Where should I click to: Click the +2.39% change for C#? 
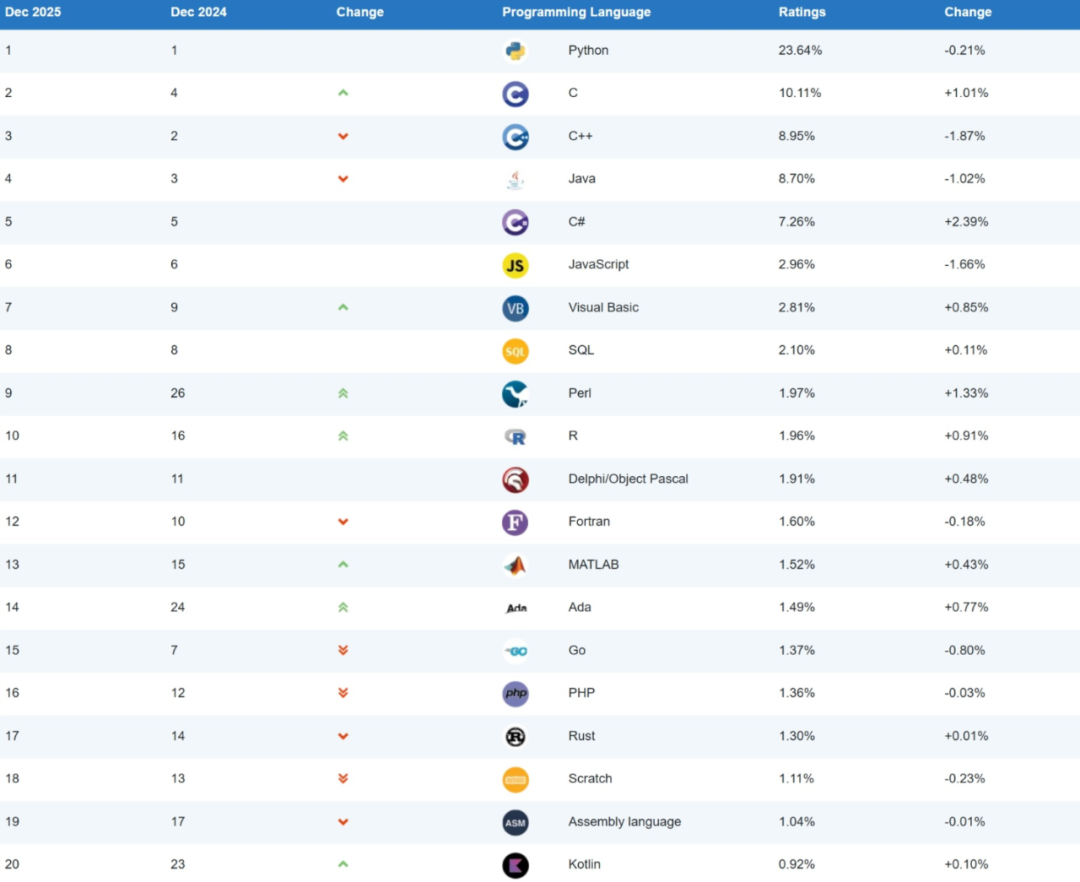coord(966,222)
